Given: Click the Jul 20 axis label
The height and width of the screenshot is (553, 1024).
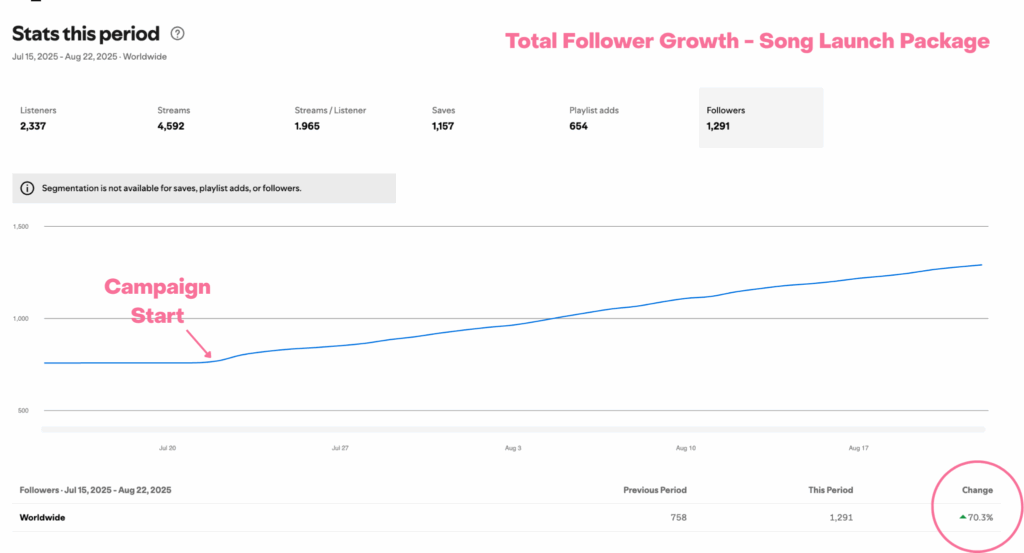Looking at the screenshot, I should (x=167, y=448).
